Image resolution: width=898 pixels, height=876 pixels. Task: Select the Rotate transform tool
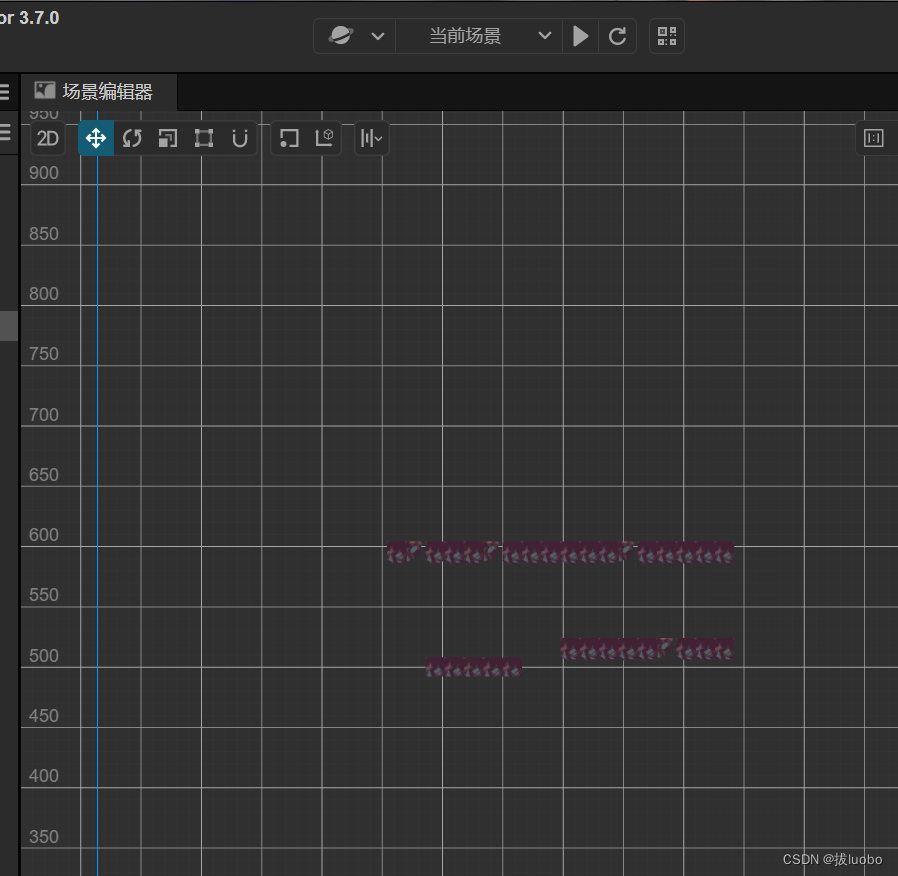[x=132, y=138]
